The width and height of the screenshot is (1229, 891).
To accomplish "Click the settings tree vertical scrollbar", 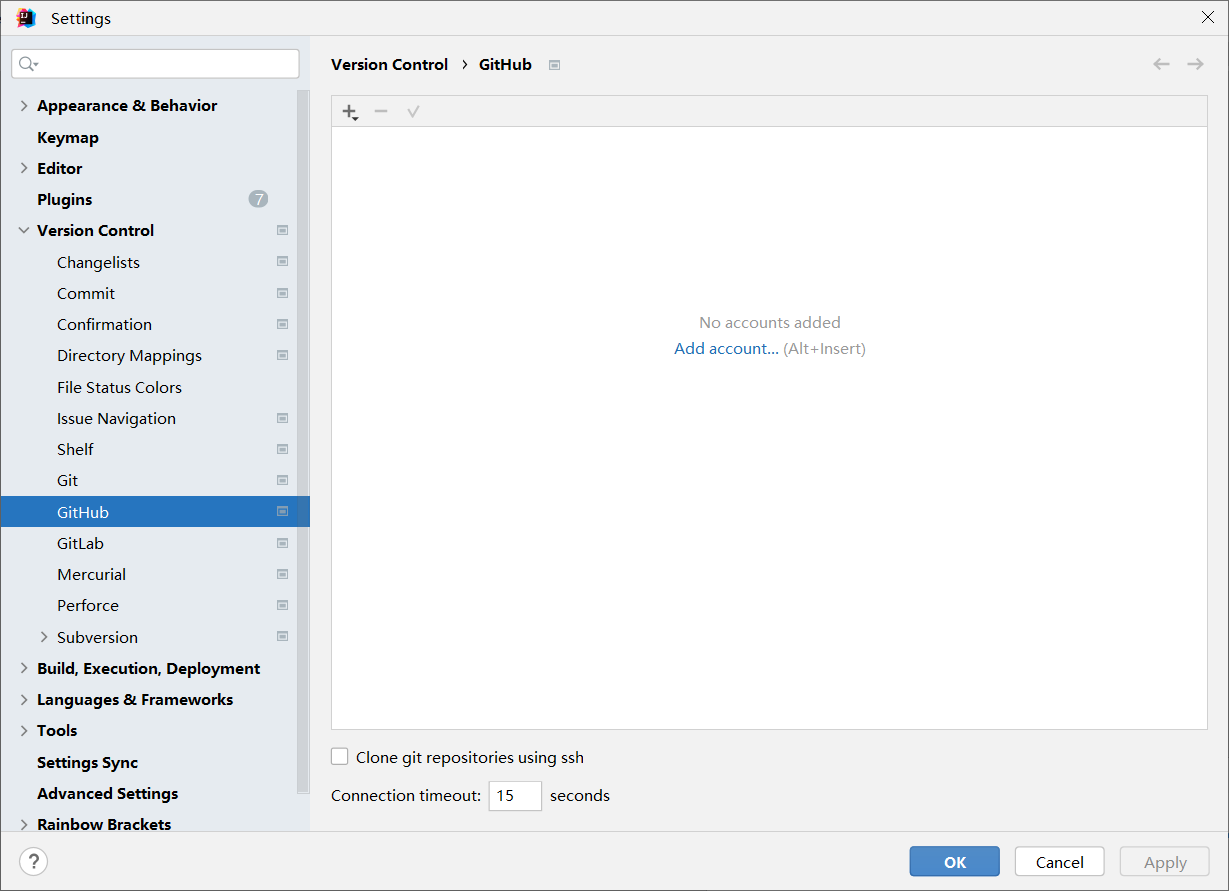I will (303, 440).
